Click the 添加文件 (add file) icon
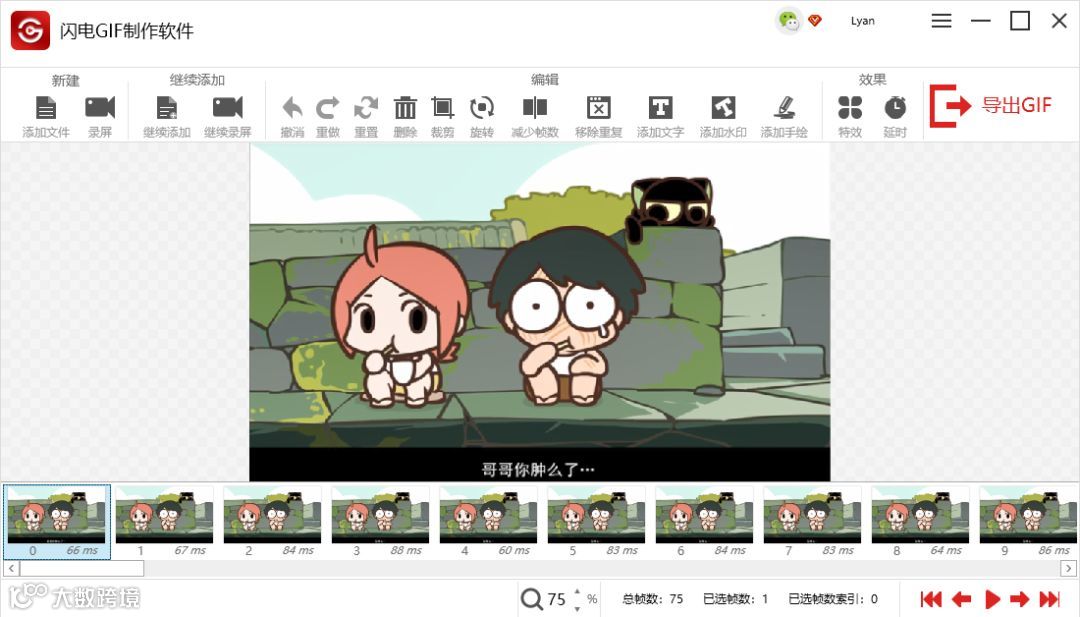The image size is (1080, 617). tap(46, 108)
